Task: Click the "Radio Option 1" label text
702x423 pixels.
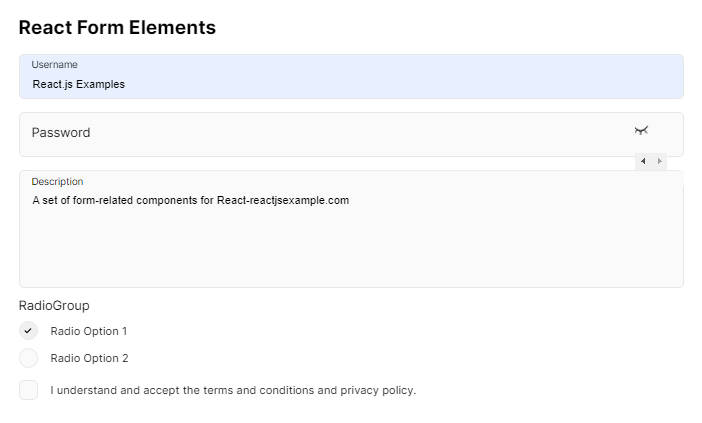Action: (x=89, y=331)
